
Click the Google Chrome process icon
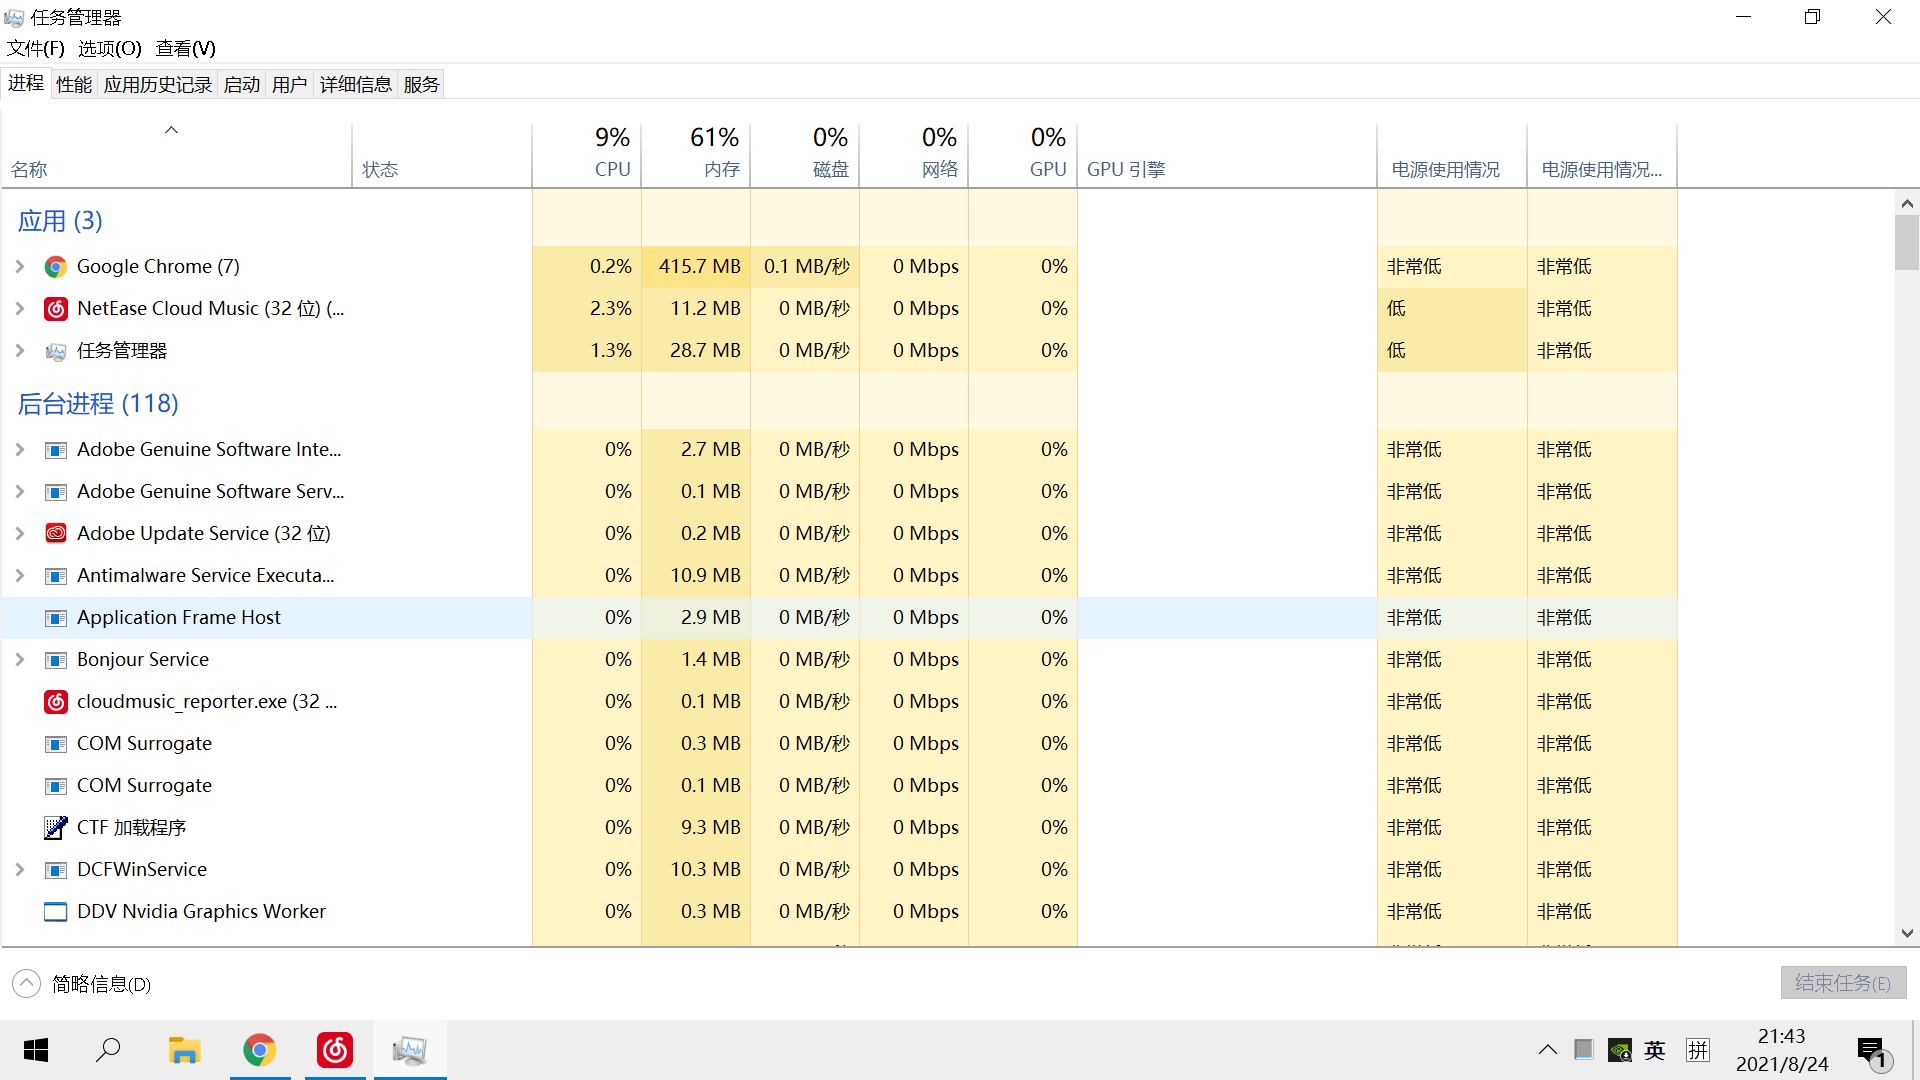[x=56, y=267]
